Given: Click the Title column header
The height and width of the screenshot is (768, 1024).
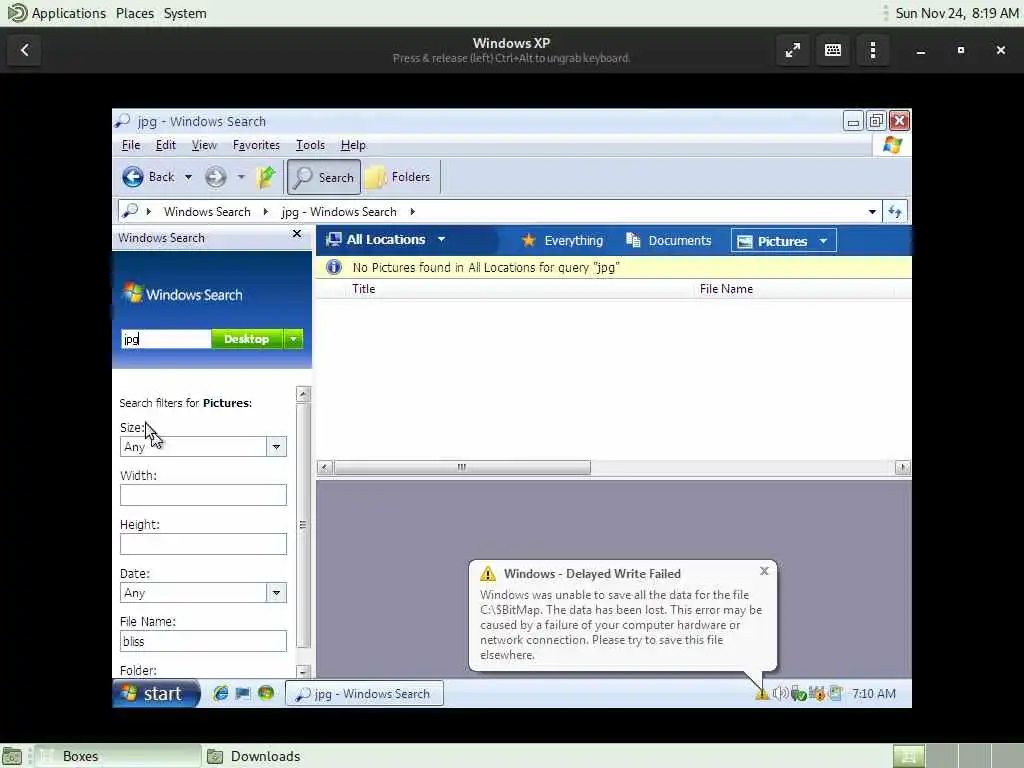Looking at the screenshot, I should (x=364, y=289).
